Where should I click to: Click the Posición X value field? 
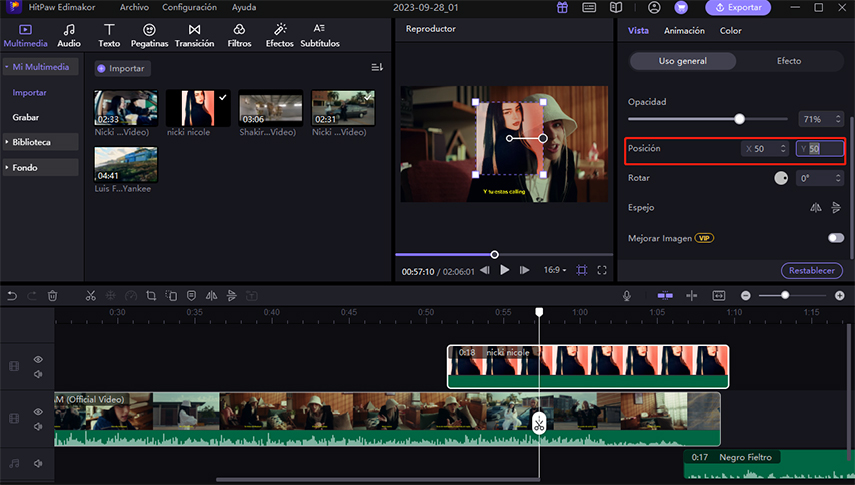click(x=764, y=148)
